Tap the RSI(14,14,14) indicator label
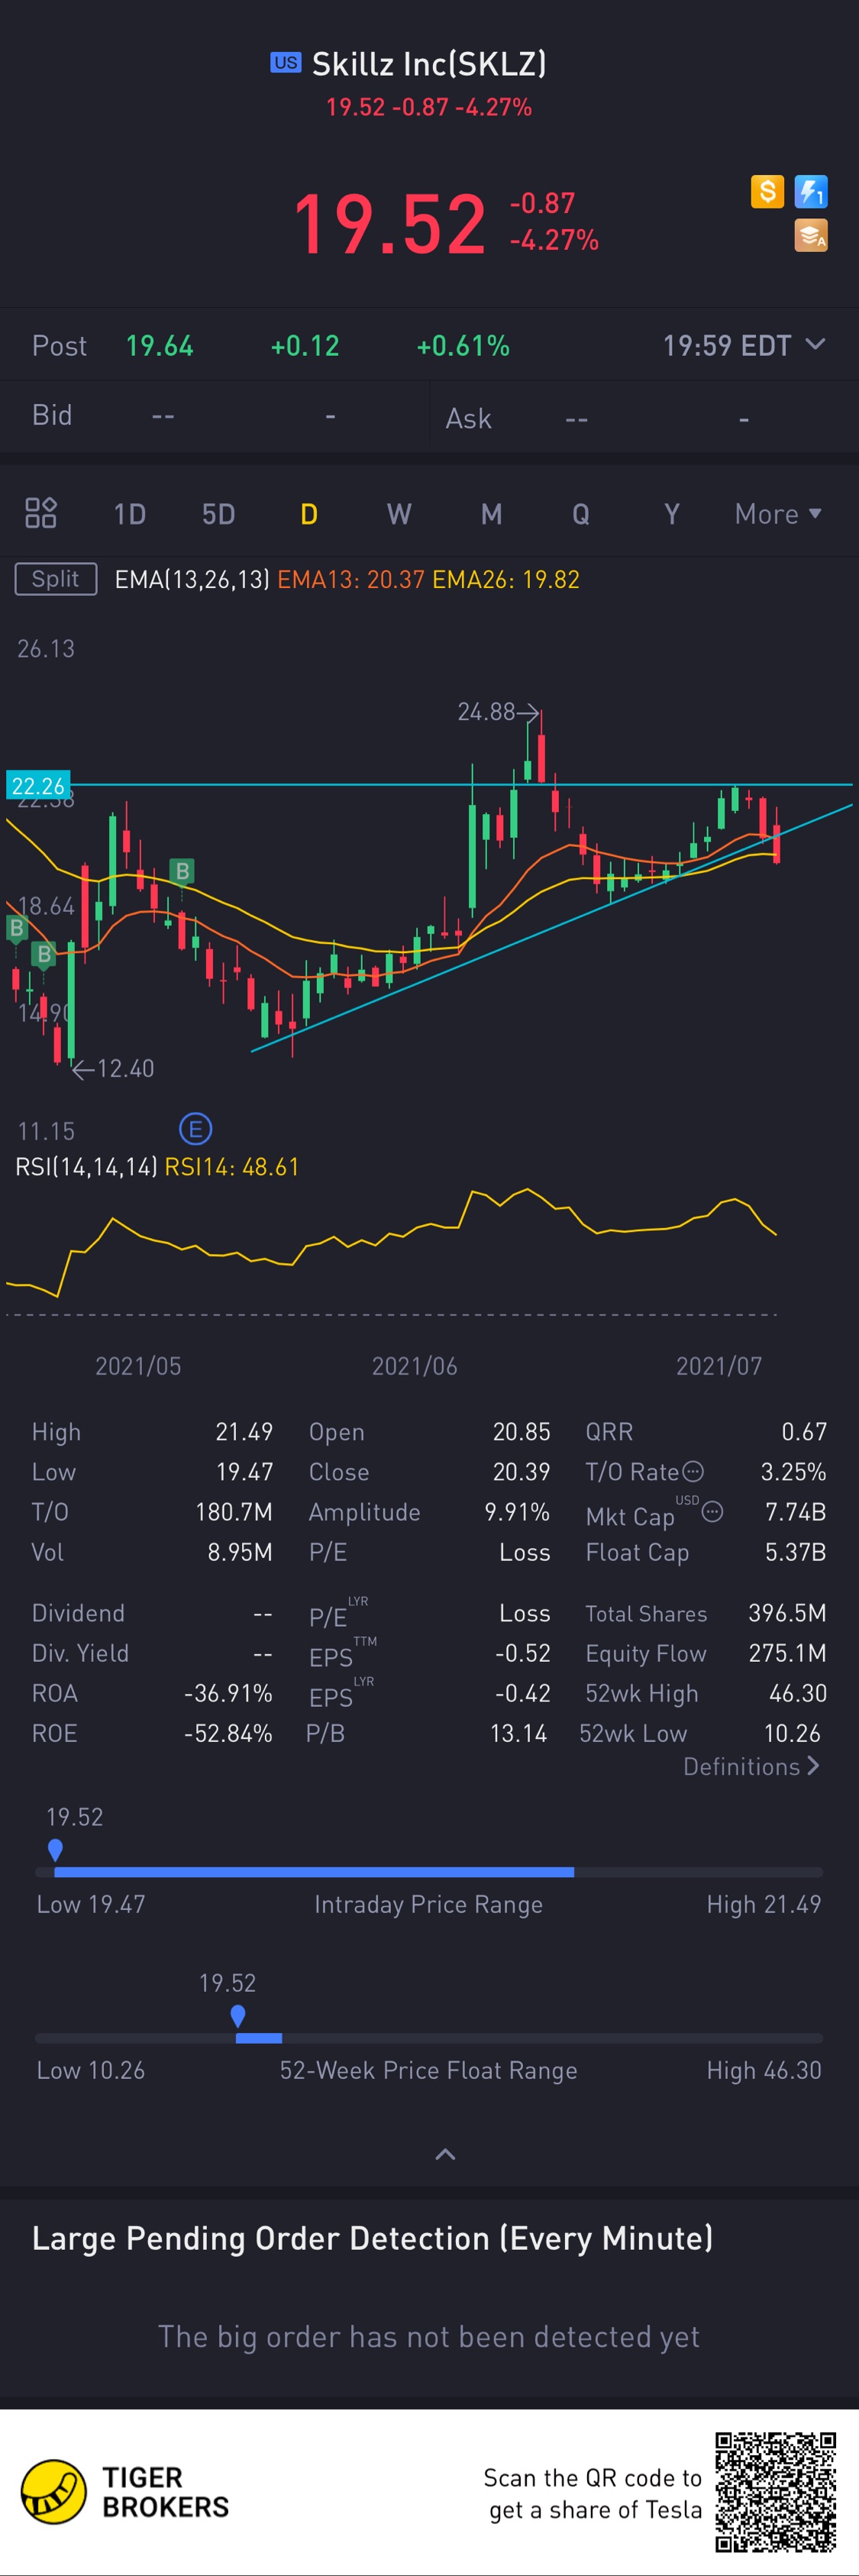 pyautogui.click(x=86, y=1167)
